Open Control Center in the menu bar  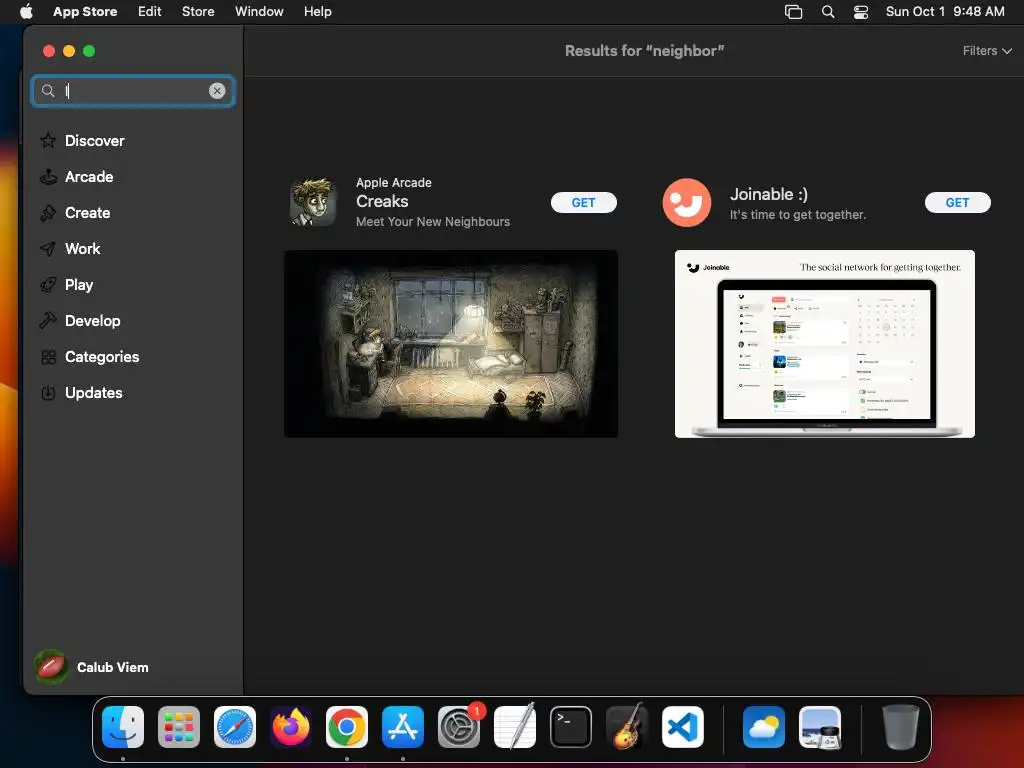861,12
